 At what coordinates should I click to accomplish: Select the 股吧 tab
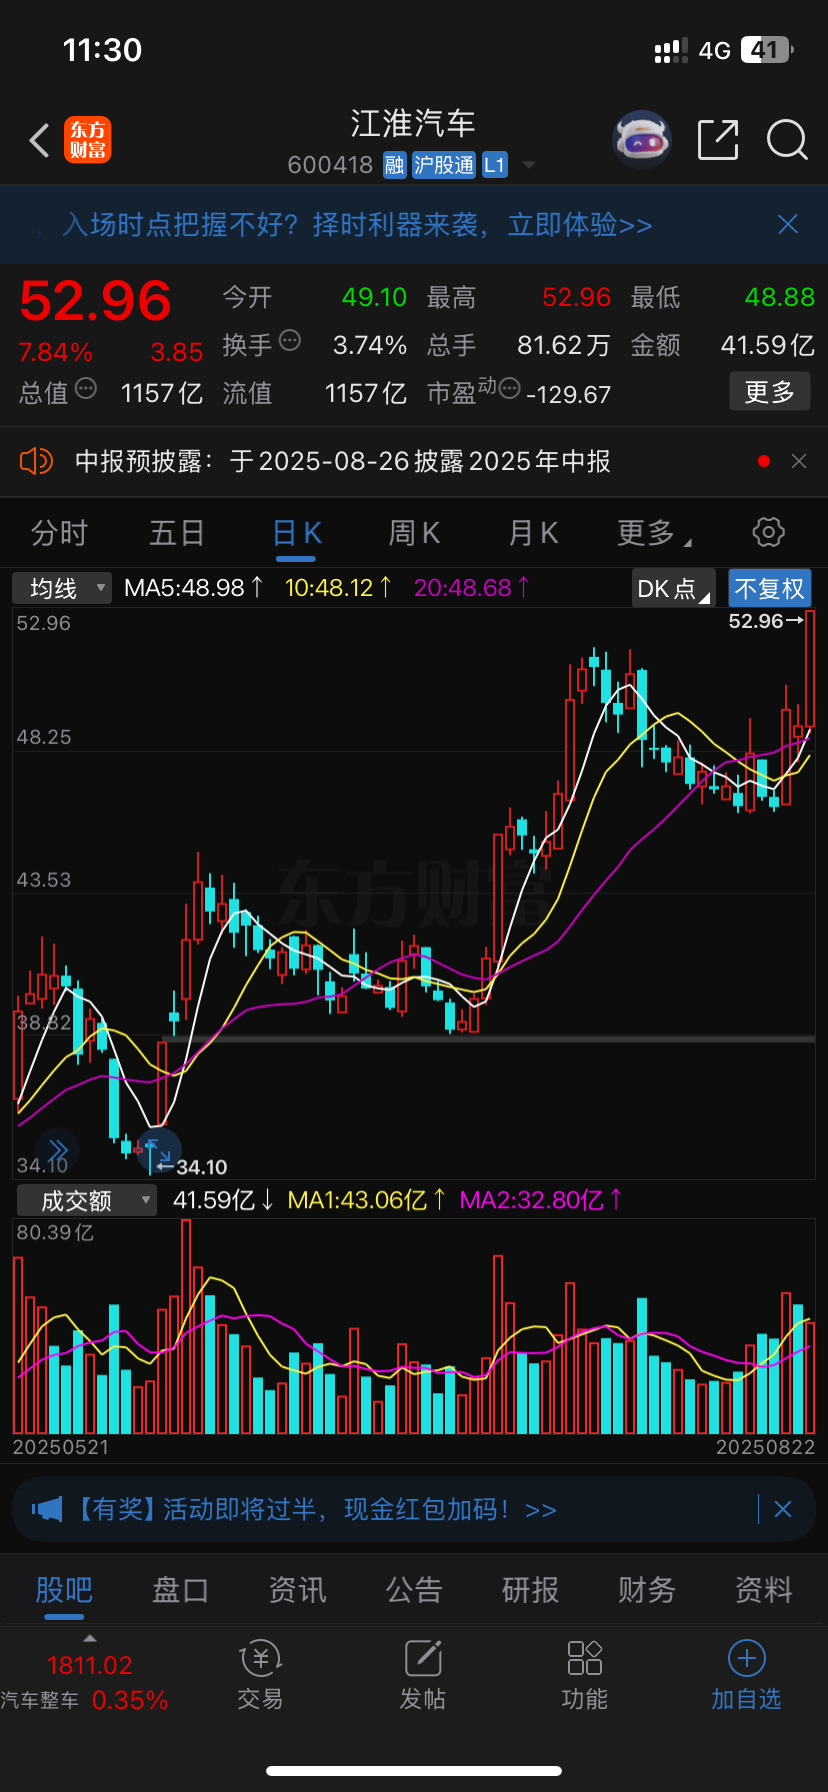[x=64, y=1590]
